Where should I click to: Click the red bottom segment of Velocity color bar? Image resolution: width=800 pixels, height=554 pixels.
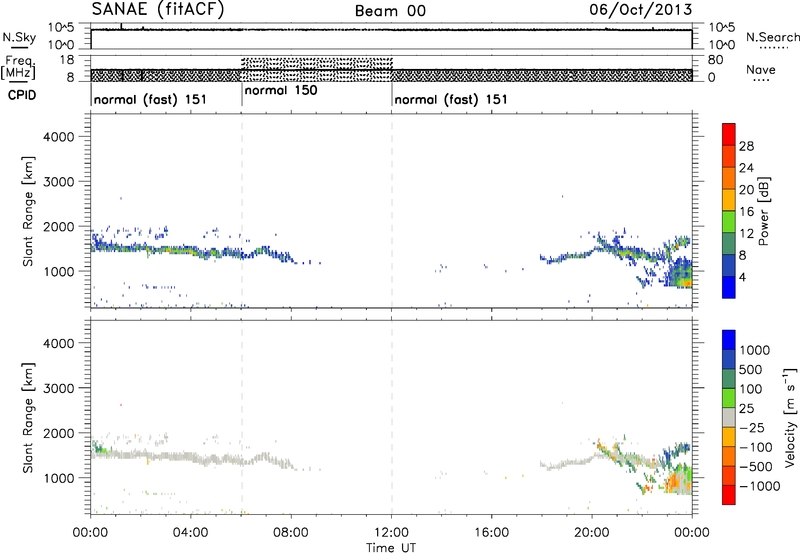(x=729, y=495)
